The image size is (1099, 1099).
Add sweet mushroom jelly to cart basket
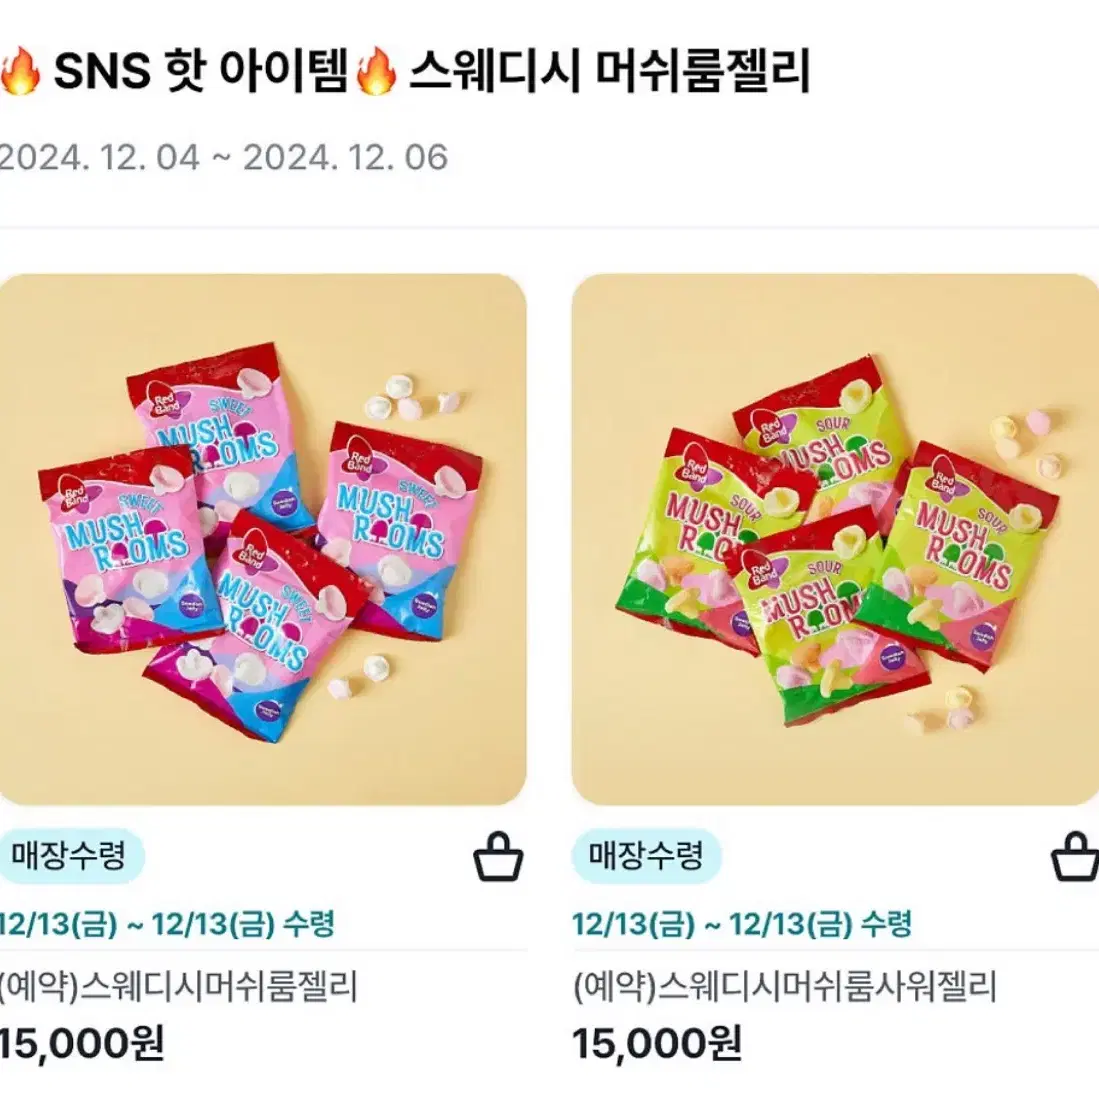498,856
